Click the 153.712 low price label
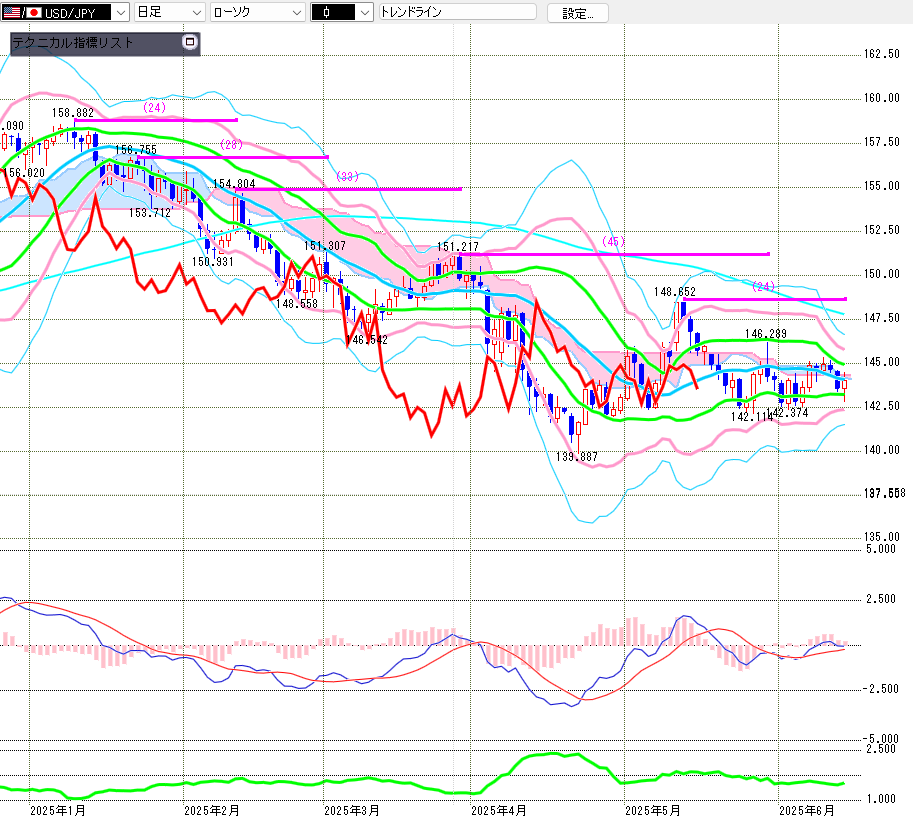Image resolution: width=913 pixels, height=819 pixels. (150, 213)
